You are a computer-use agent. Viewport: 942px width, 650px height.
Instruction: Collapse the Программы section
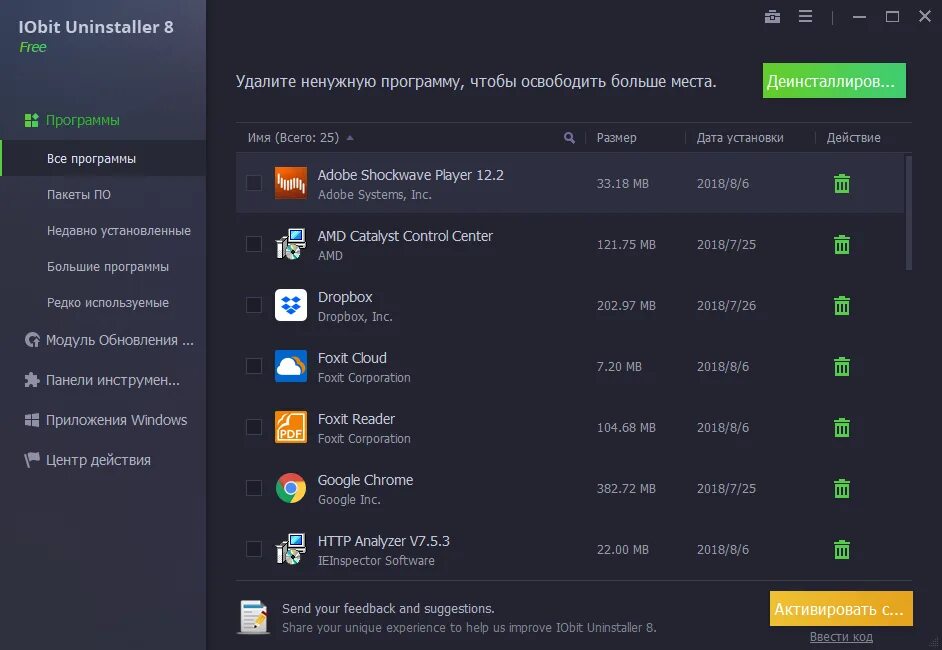click(71, 120)
